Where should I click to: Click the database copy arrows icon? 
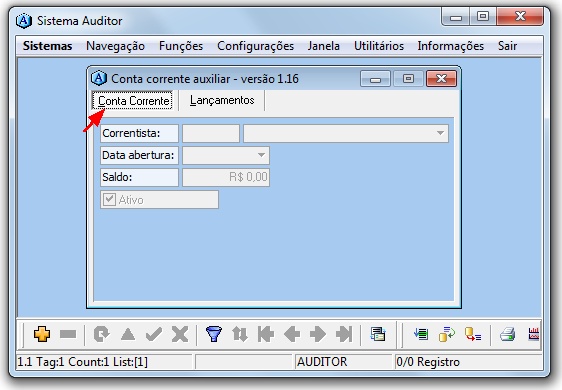pyautogui.click(x=447, y=334)
